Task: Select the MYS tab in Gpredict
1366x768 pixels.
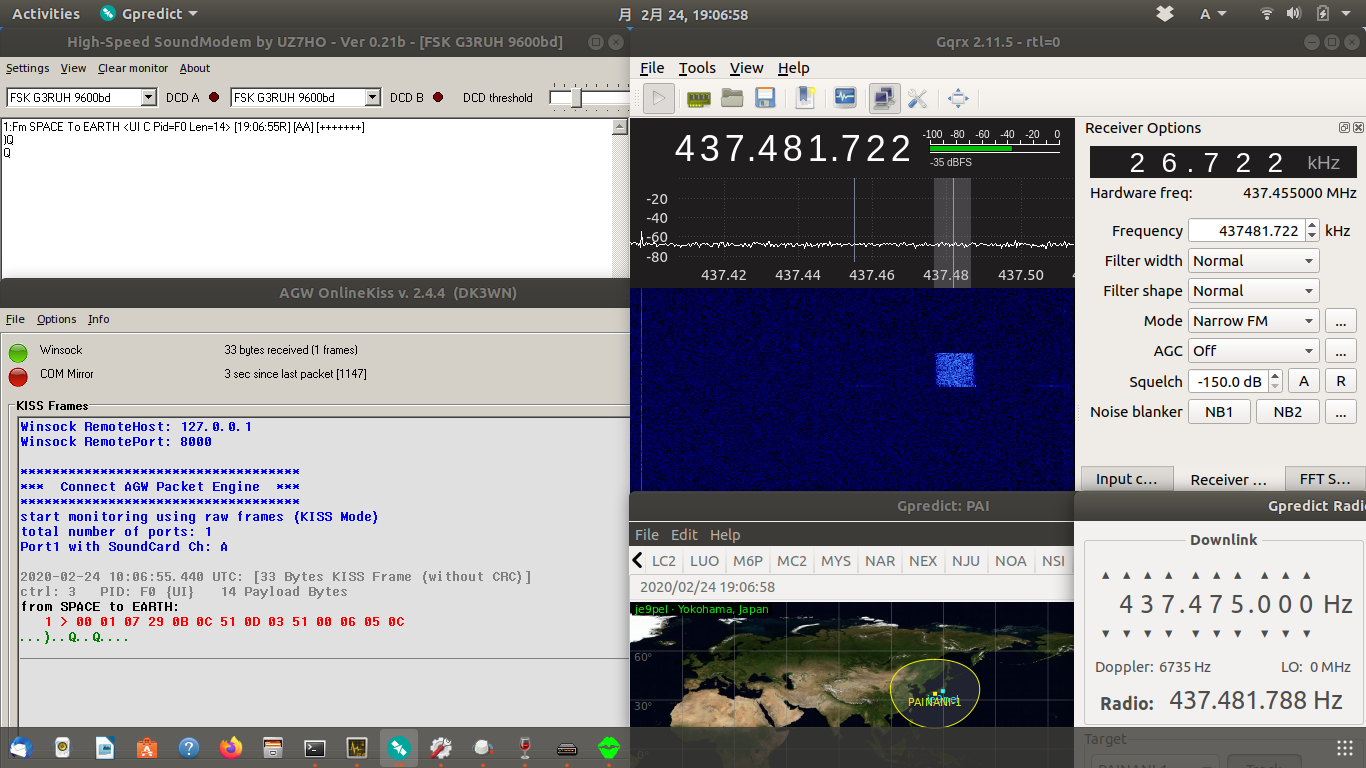Action: 836,561
